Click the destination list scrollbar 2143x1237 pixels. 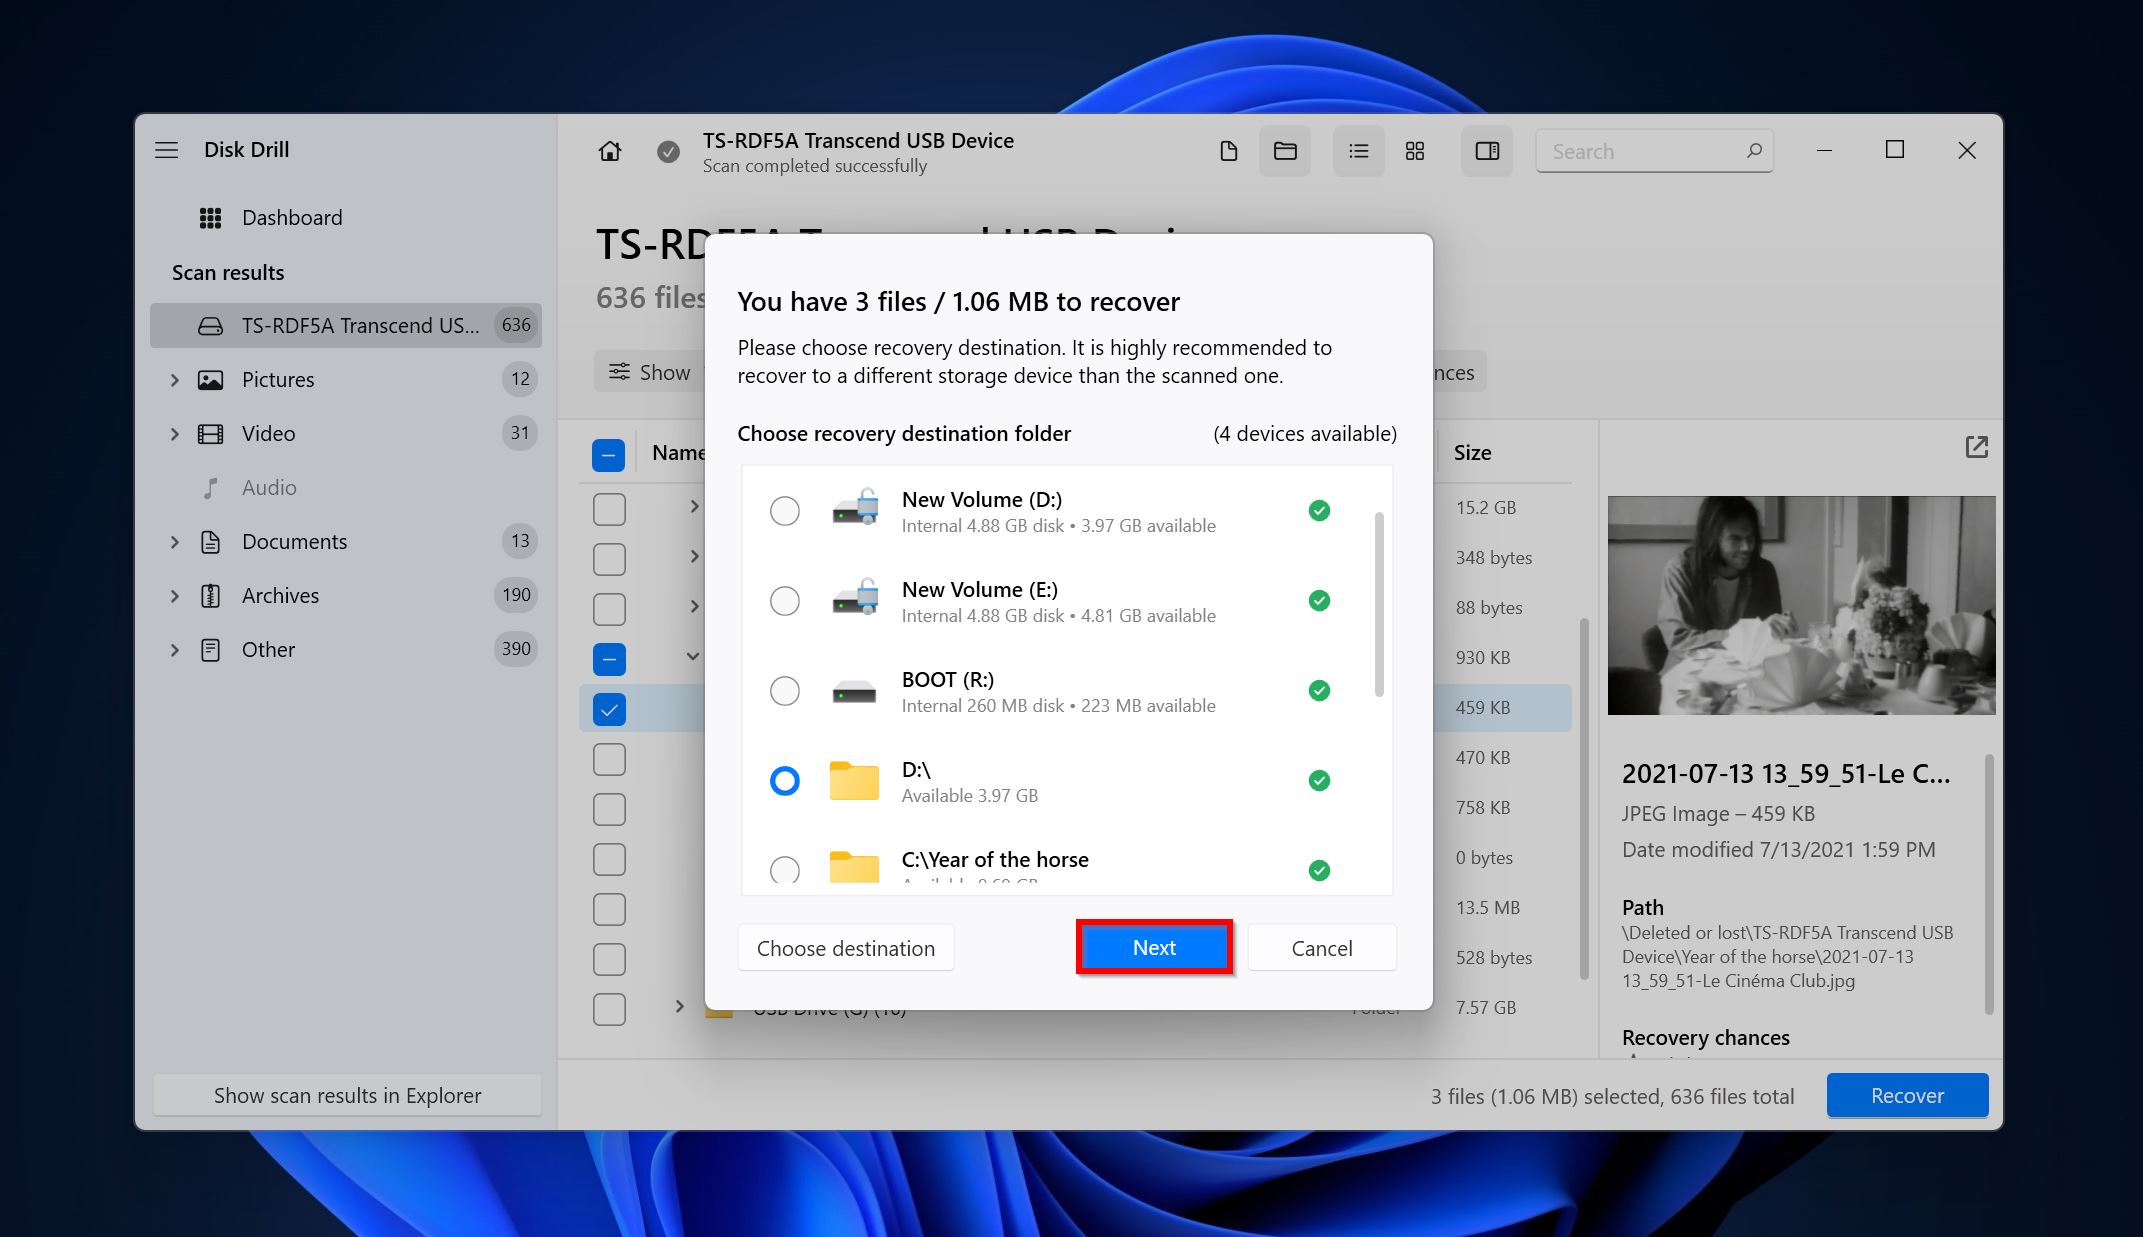[1379, 605]
